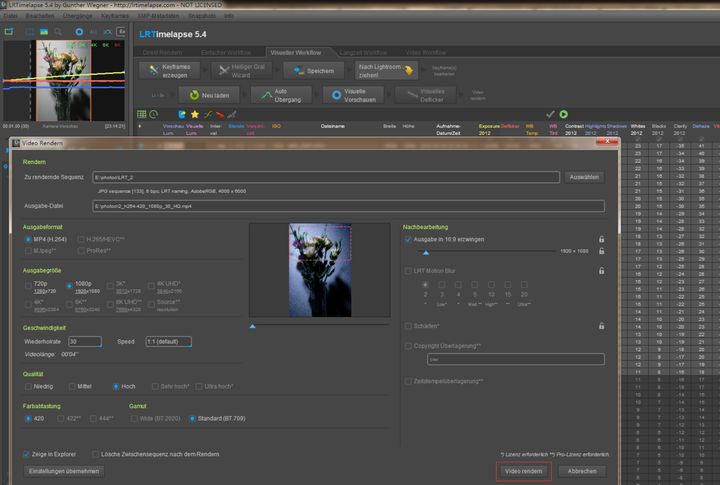Click the clock icon in table toolbar

point(153,114)
